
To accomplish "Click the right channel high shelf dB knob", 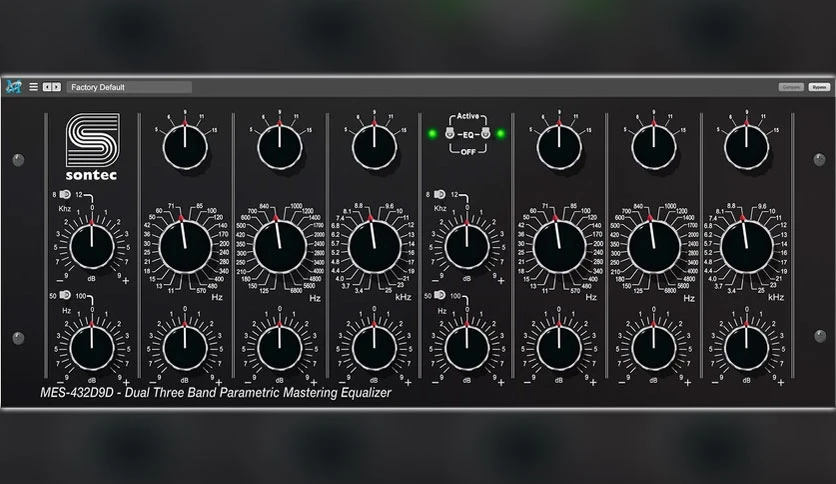I will (x=467, y=247).
